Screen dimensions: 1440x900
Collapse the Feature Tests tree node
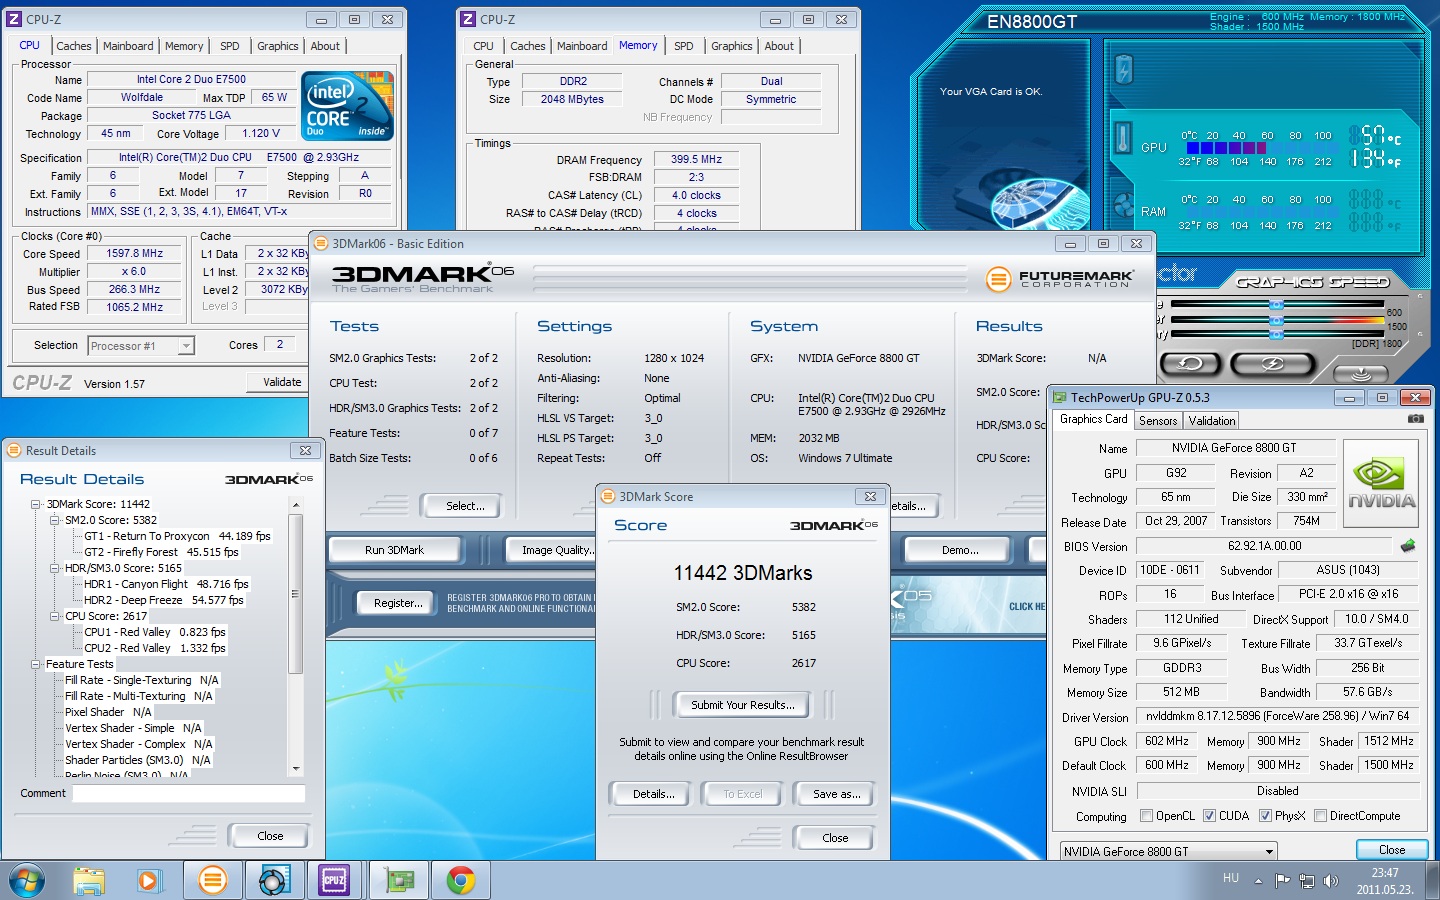36,665
